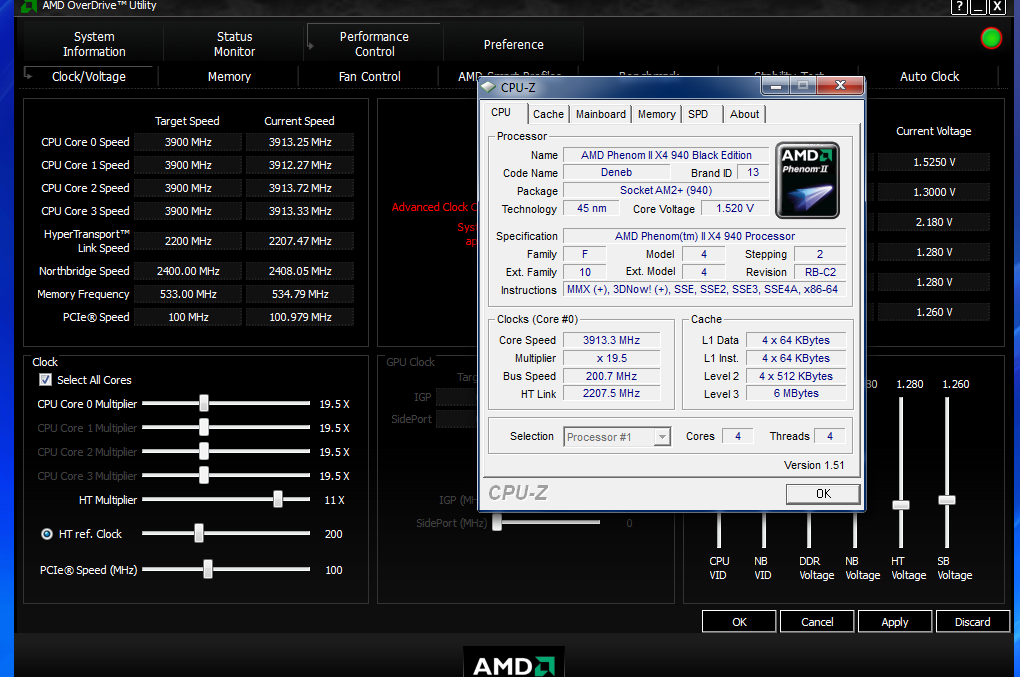Click the Apply button
Image resolution: width=1020 pixels, height=677 pixels.
click(895, 622)
